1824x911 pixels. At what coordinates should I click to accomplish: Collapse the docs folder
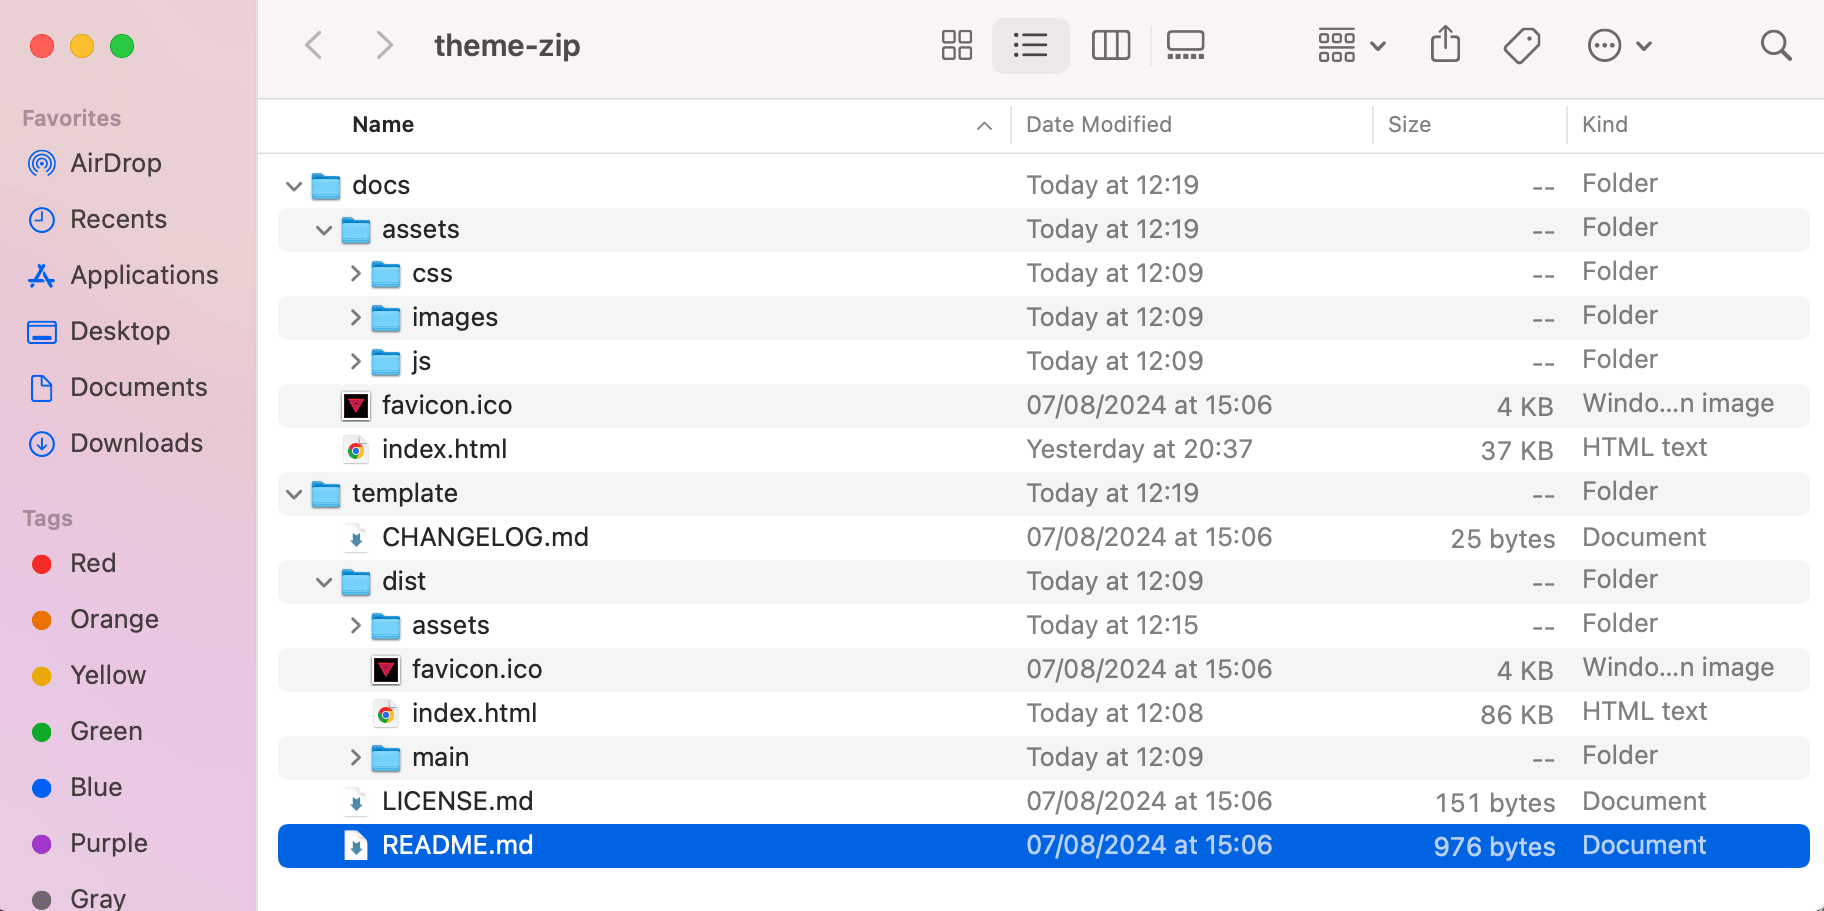click(293, 186)
